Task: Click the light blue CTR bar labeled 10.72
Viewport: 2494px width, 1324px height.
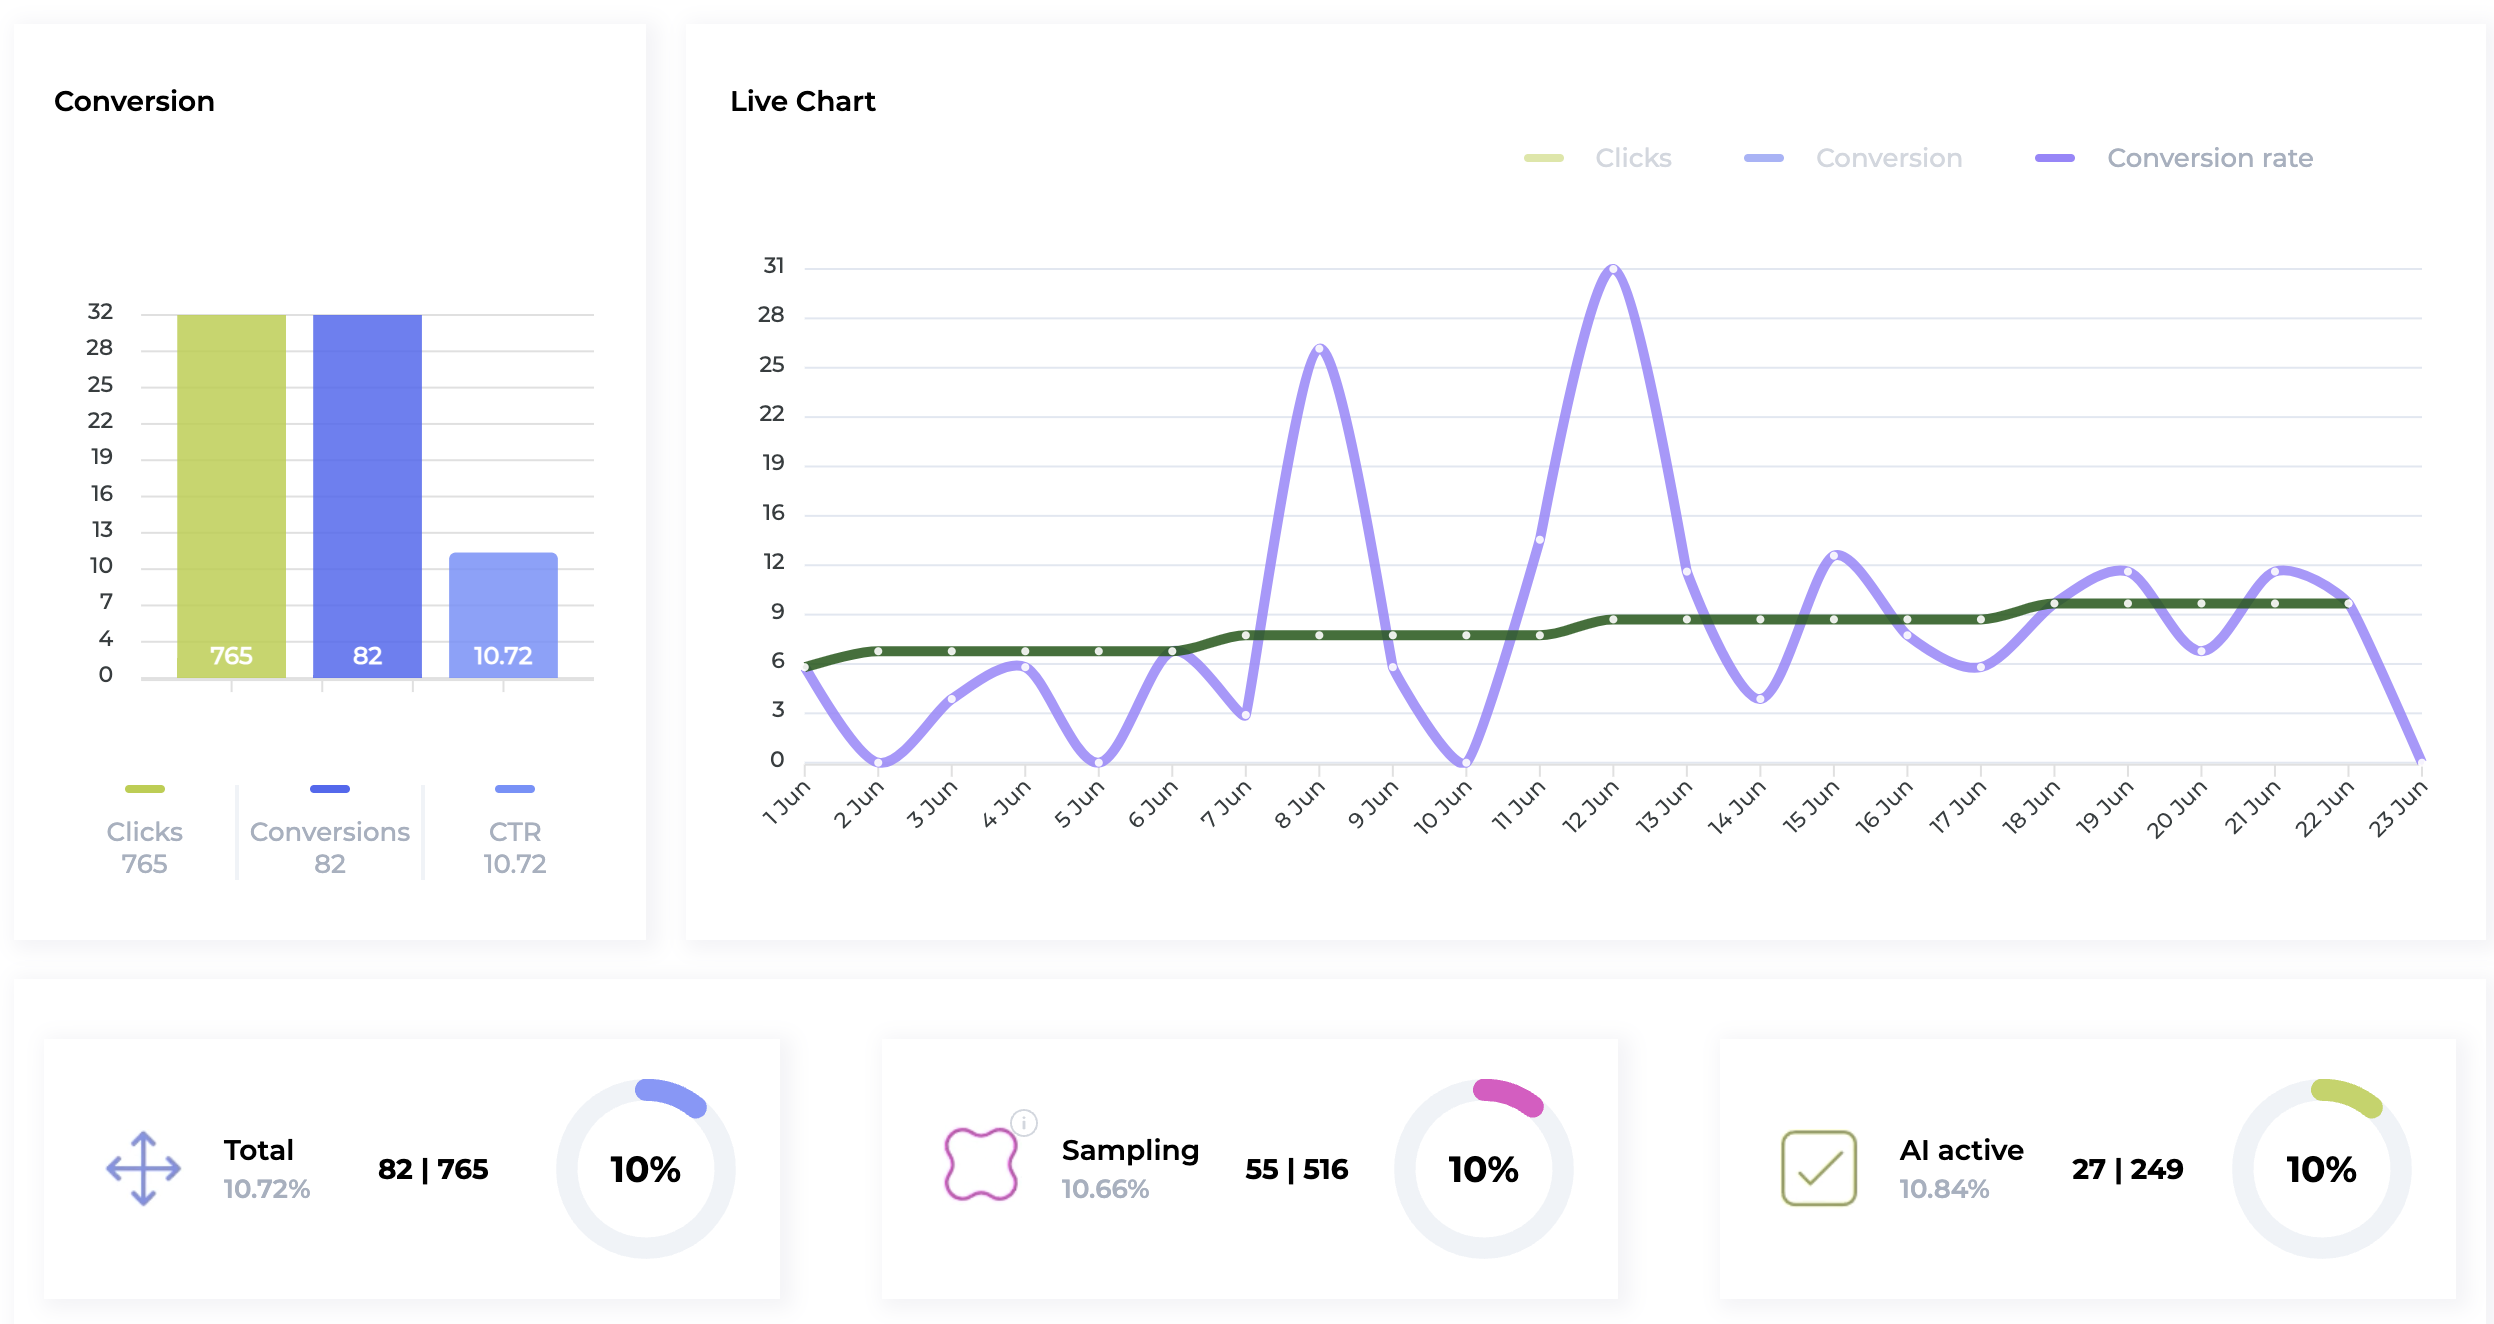Action: pyautogui.click(x=503, y=615)
